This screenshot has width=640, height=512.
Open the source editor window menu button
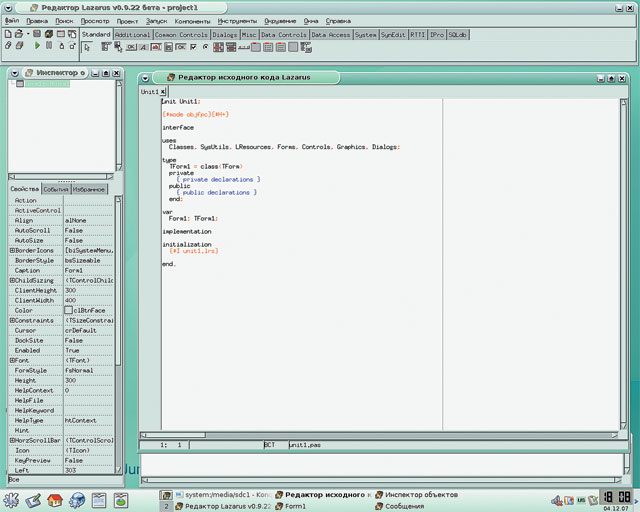145,78
